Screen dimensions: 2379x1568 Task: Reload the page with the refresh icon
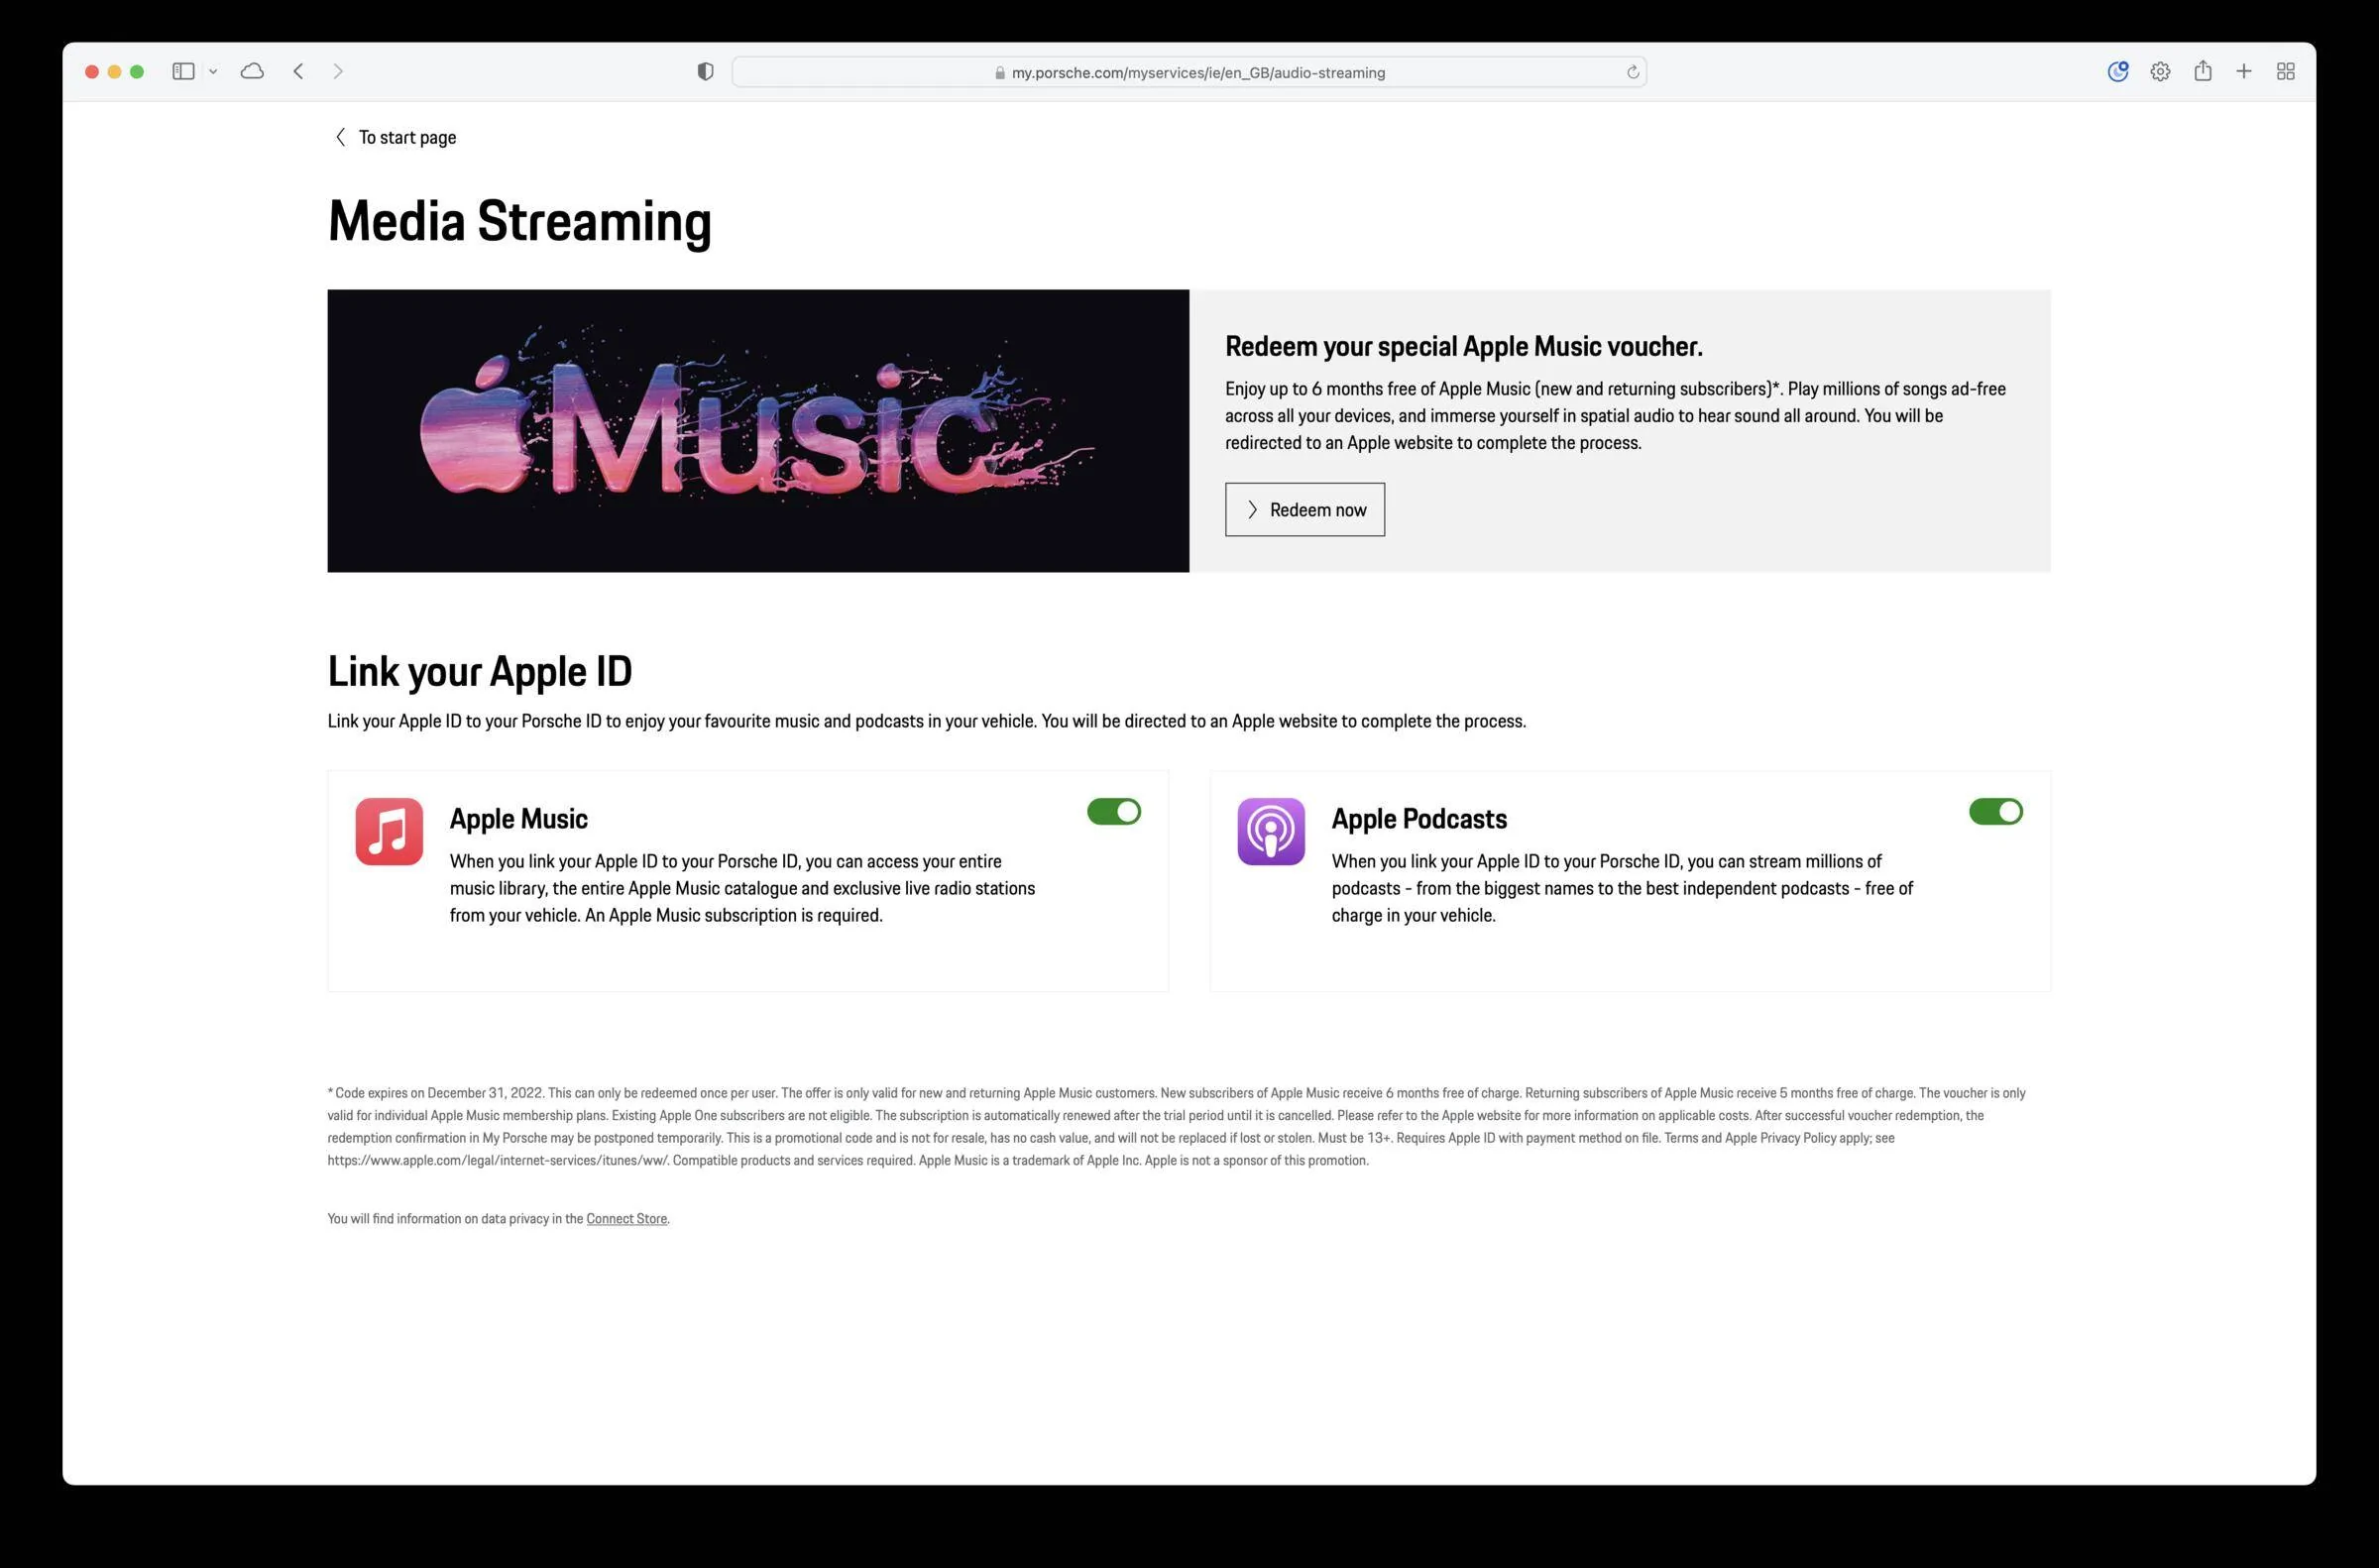[x=1632, y=72]
